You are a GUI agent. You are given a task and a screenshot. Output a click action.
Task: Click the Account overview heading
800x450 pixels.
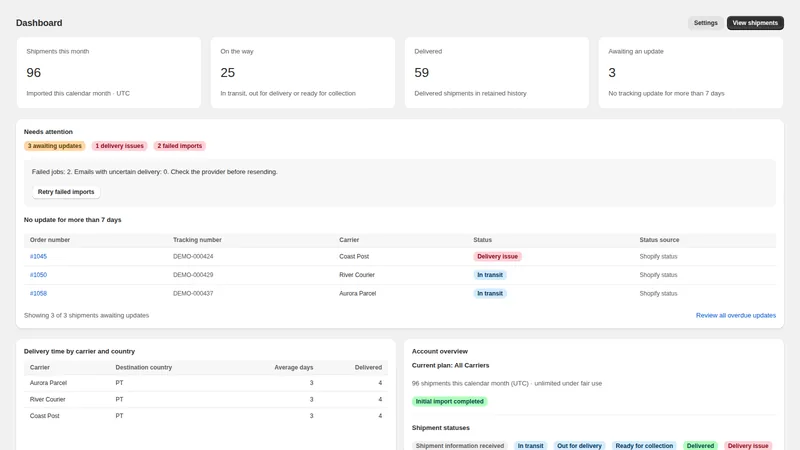coord(439,352)
